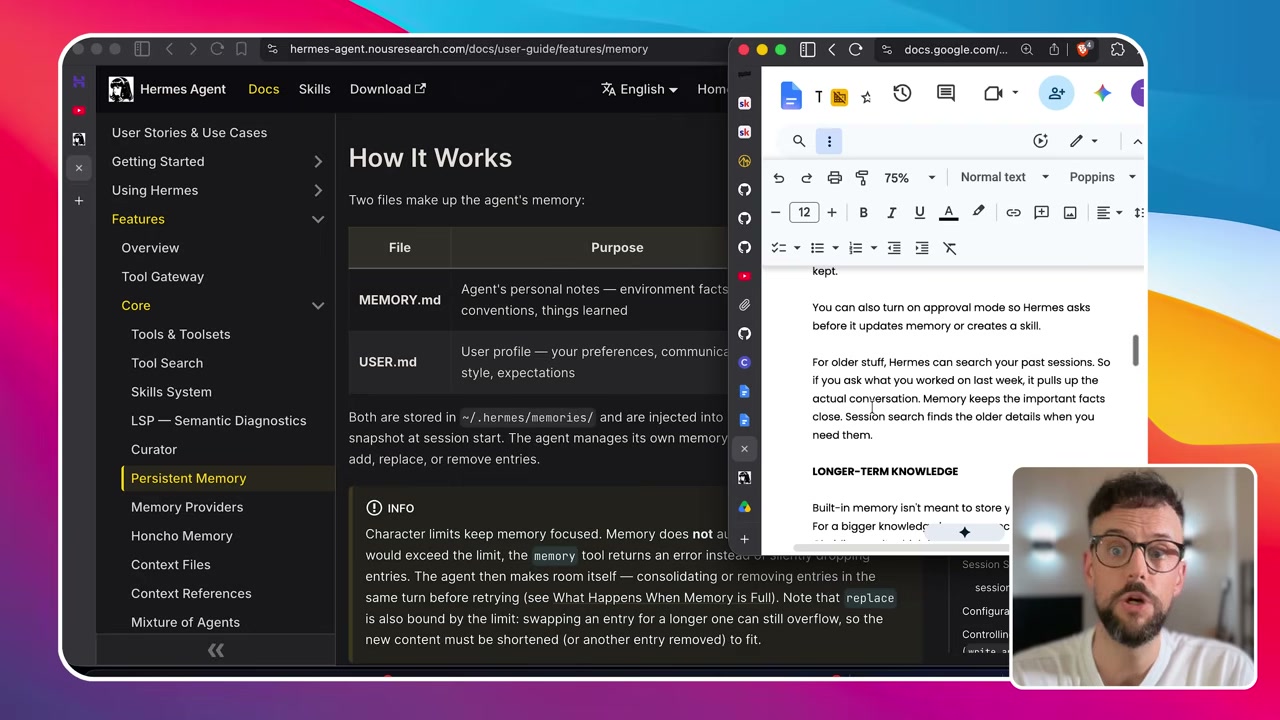The image size is (1280, 720).
Task: Open the English language dropdown
Action: coord(639,89)
